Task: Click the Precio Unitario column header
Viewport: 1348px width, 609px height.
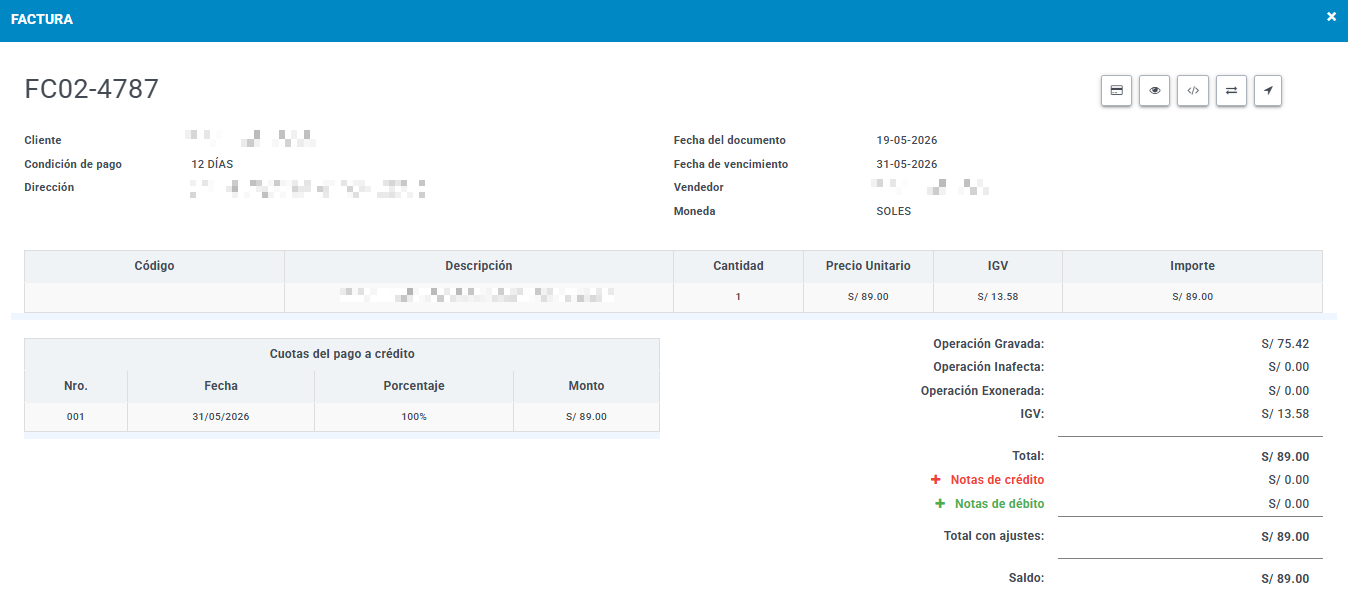Action: pos(868,266)
